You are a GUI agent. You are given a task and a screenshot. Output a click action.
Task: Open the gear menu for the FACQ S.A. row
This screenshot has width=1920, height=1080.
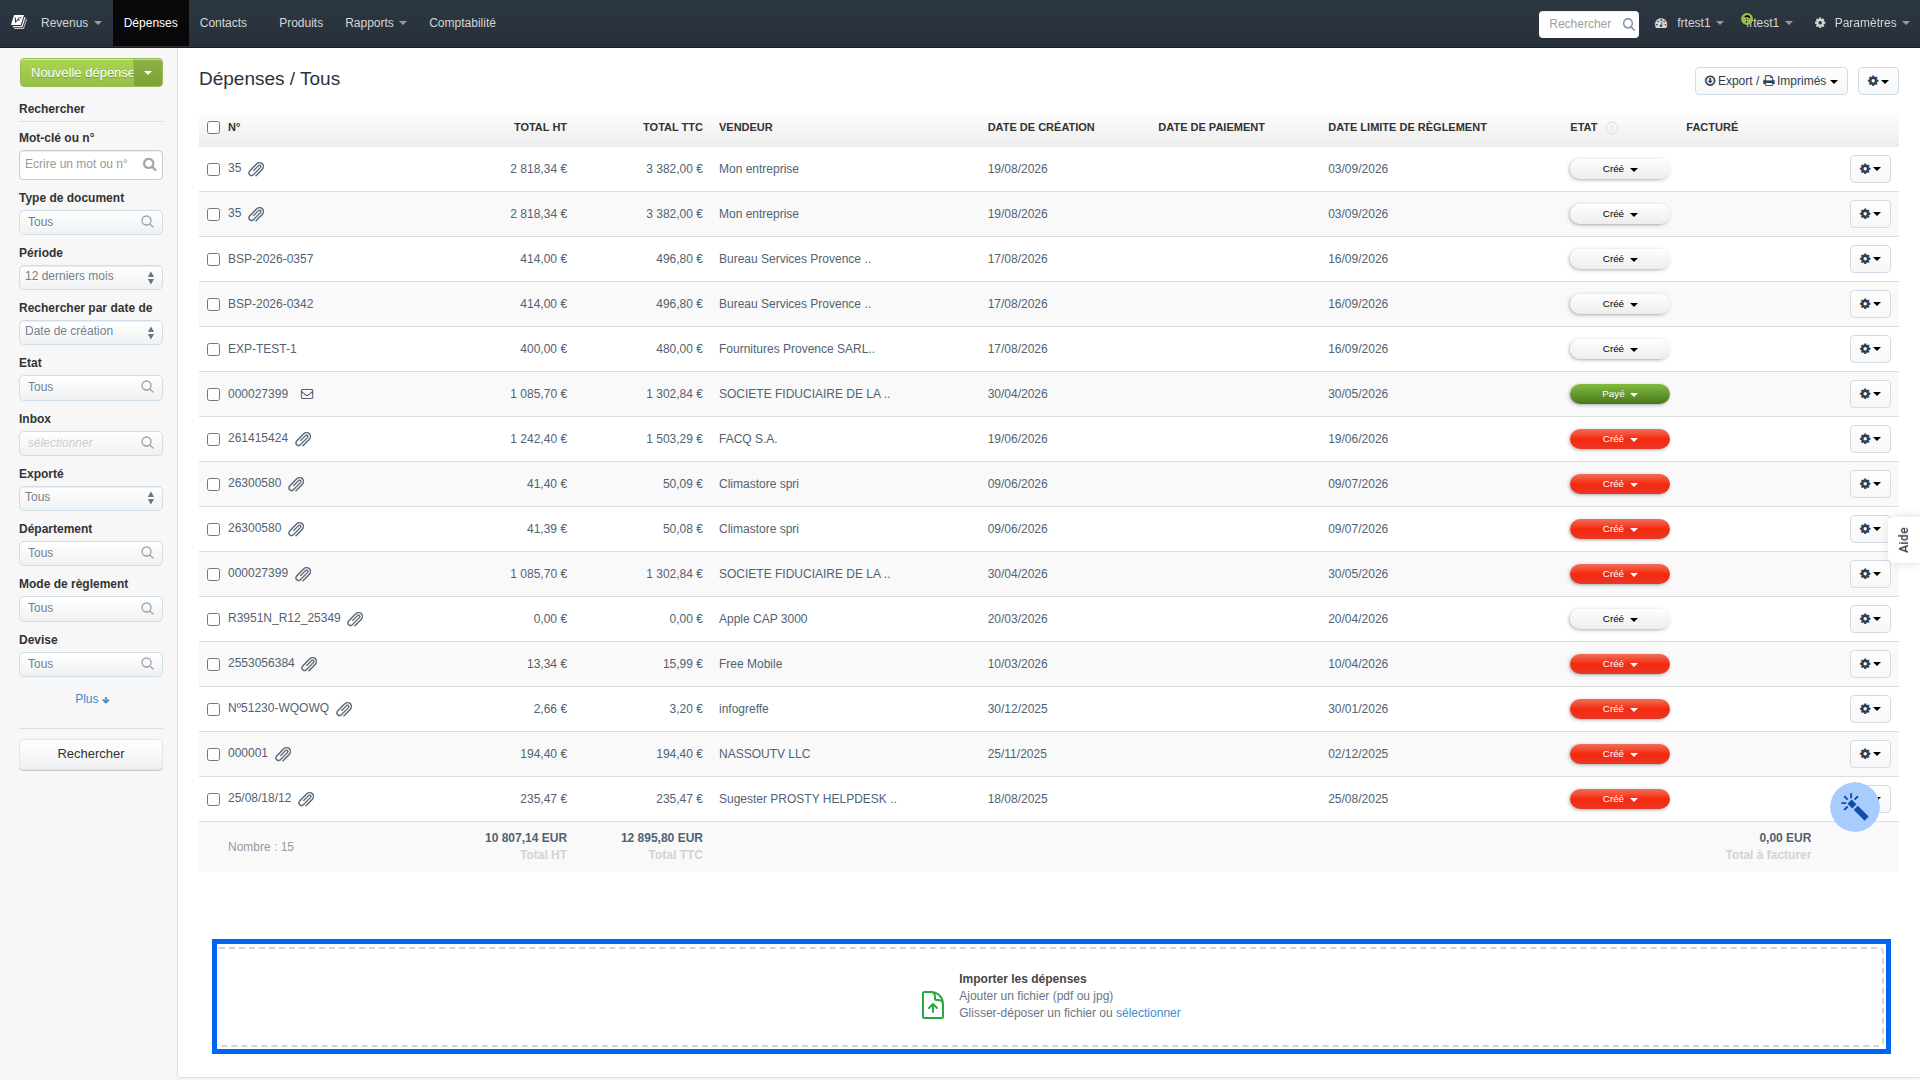pos(1870,439)
